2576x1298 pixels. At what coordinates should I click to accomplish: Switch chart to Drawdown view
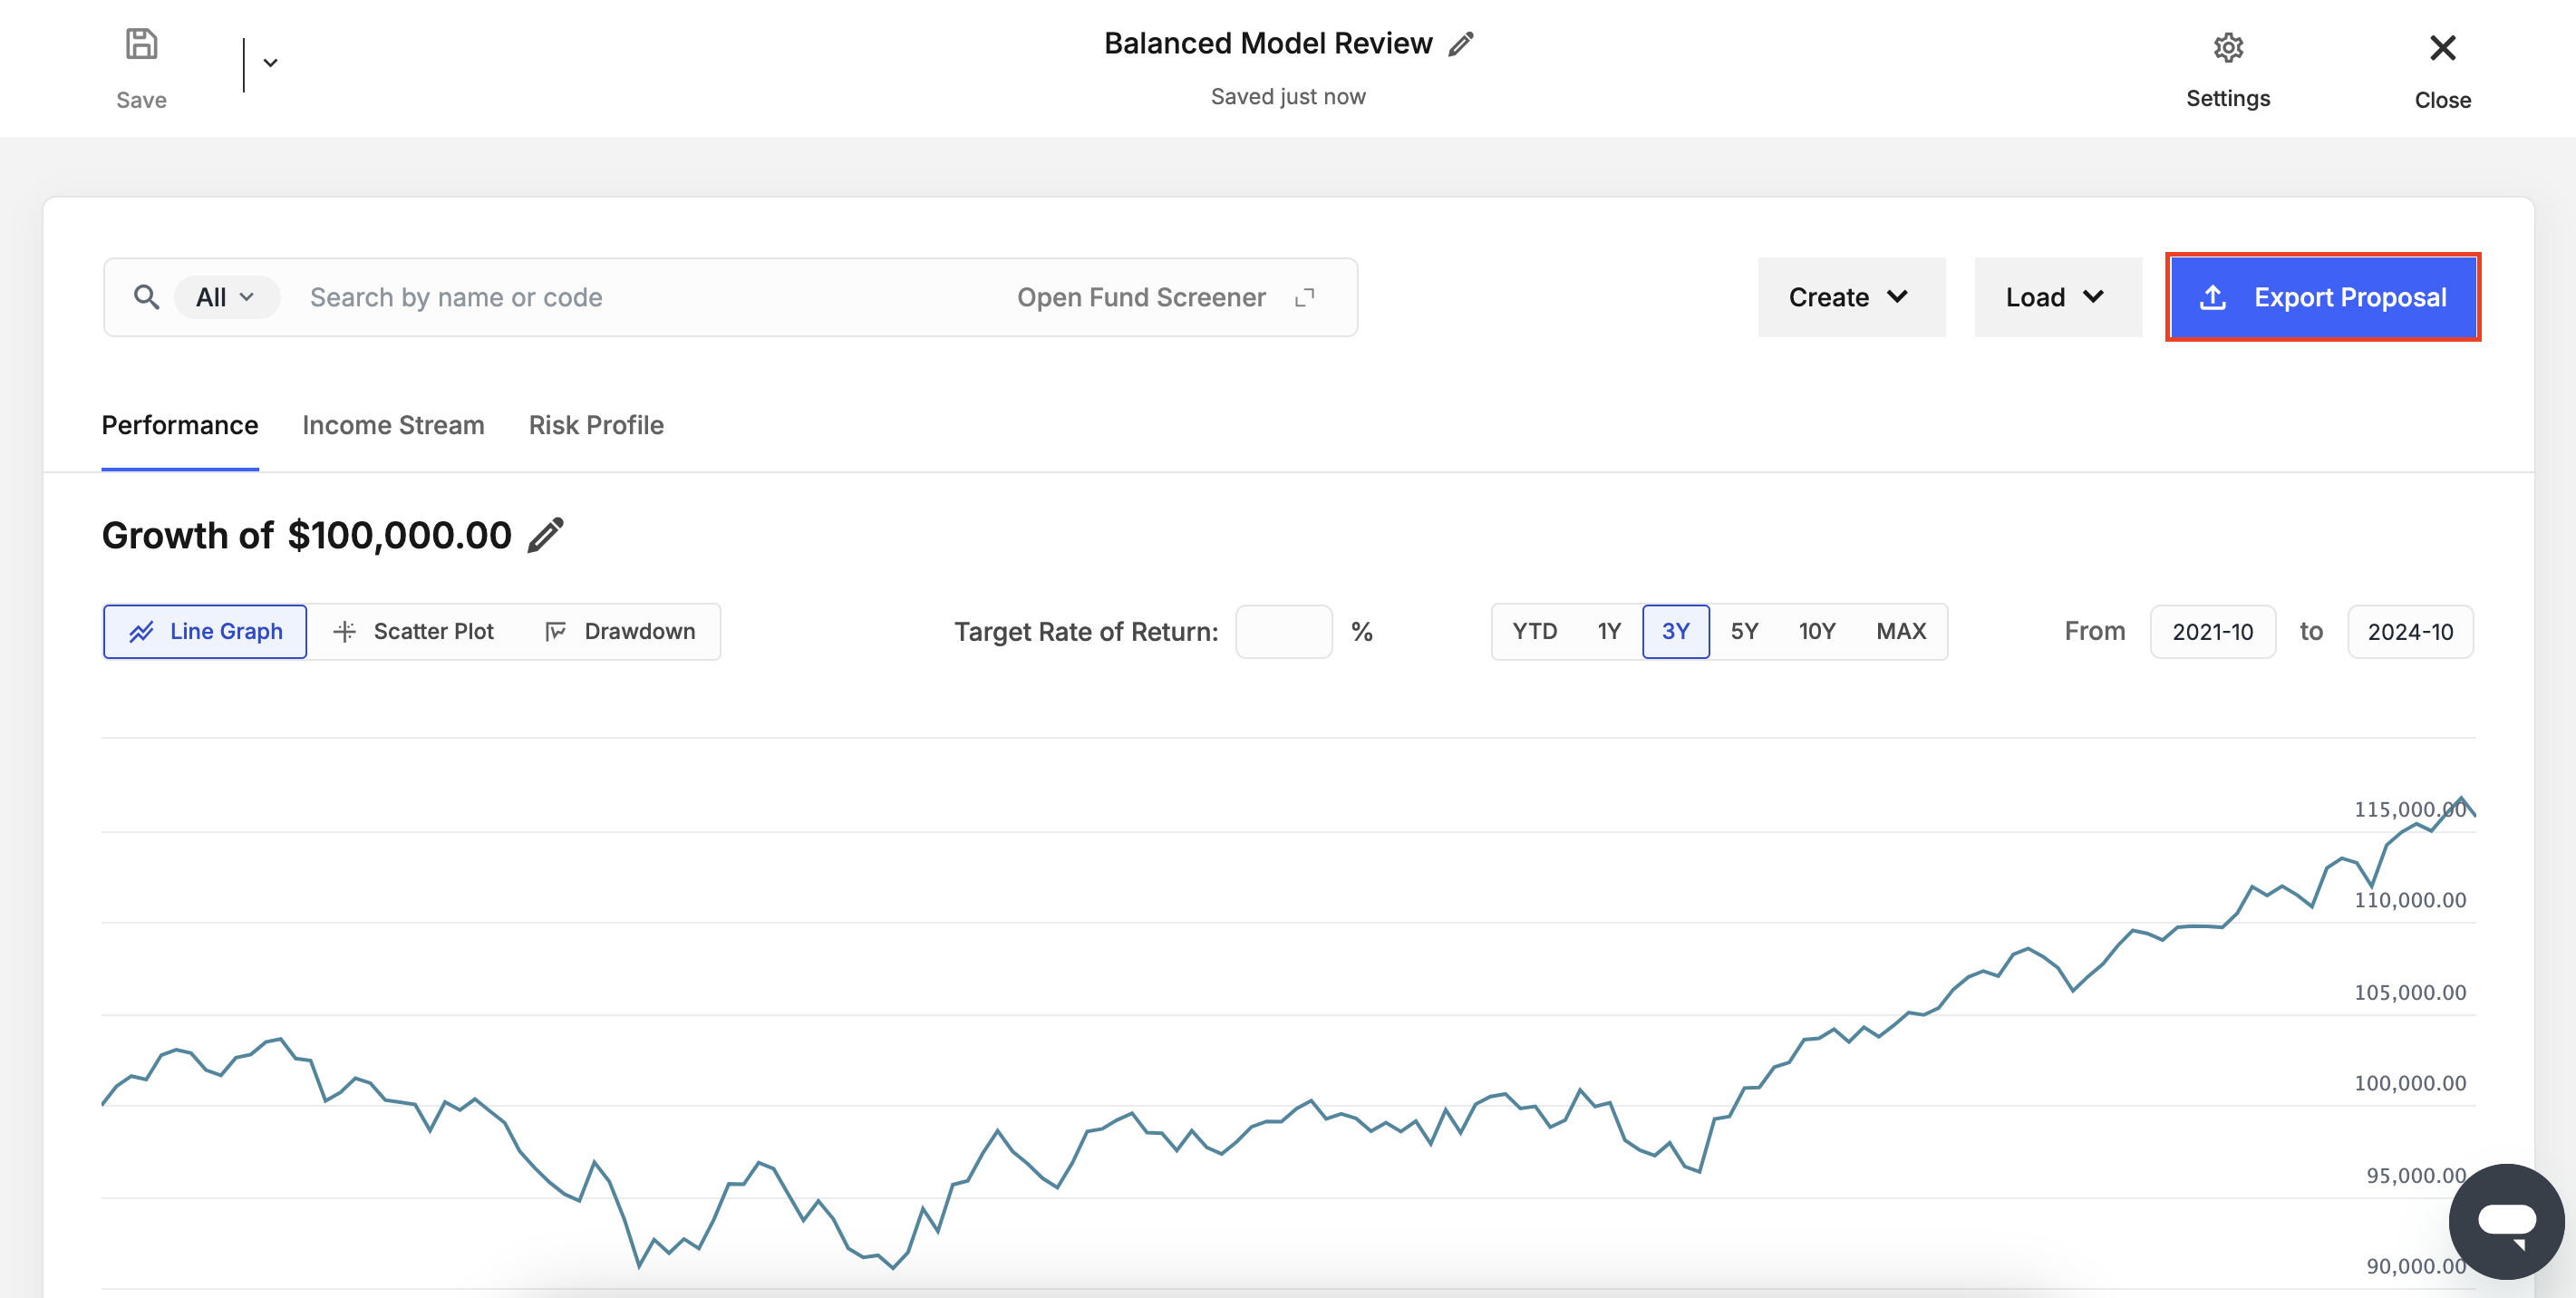[620, 631]
